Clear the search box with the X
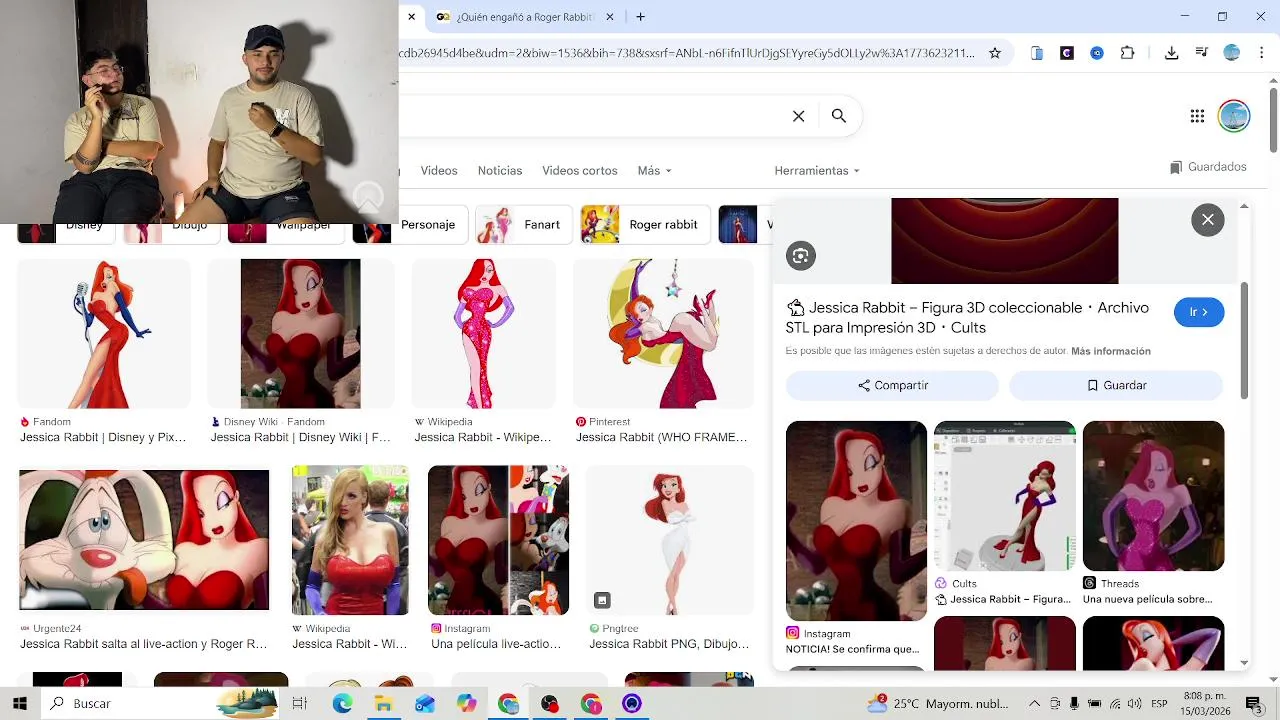 click(x=799, y=116)
